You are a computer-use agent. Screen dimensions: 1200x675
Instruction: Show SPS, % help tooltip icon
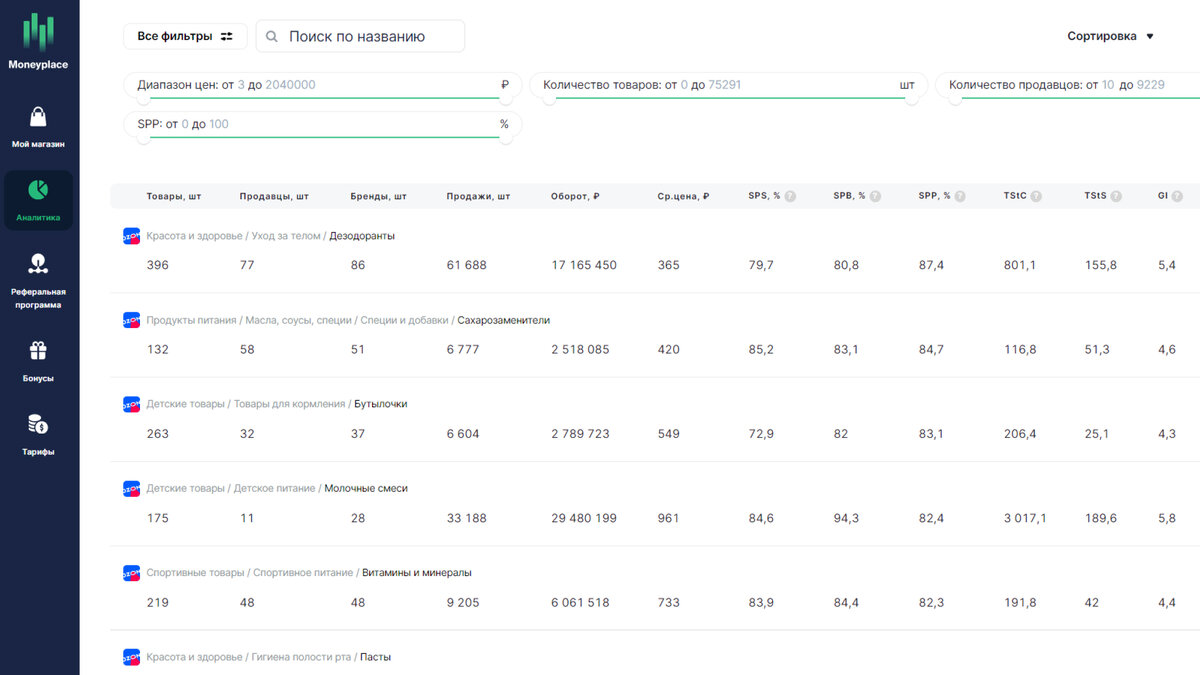(790, 196)
